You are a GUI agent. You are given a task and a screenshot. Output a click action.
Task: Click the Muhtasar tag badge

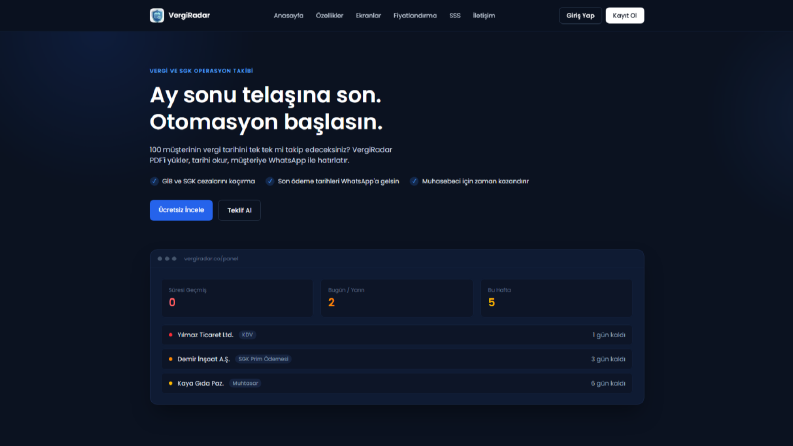[x=245, y=383]
